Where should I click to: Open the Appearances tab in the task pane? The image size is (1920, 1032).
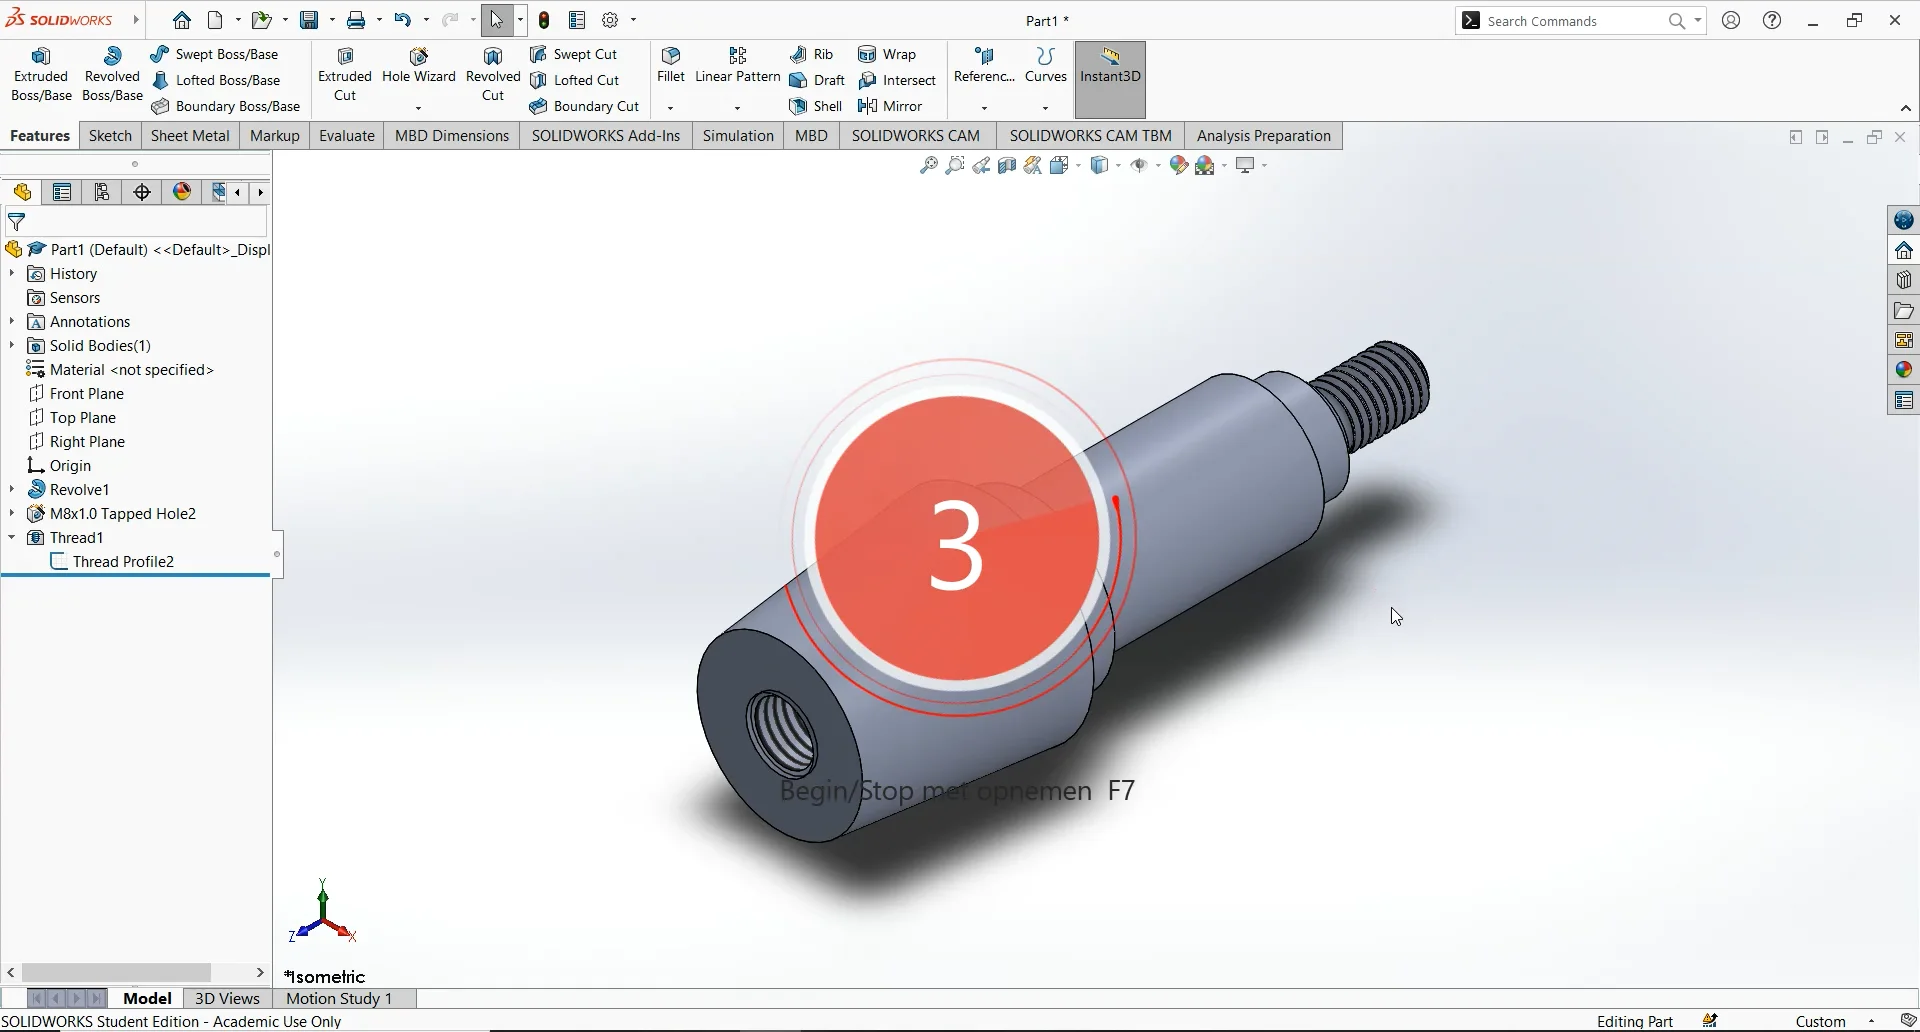pyautogui.click(x=1903, y=370)
